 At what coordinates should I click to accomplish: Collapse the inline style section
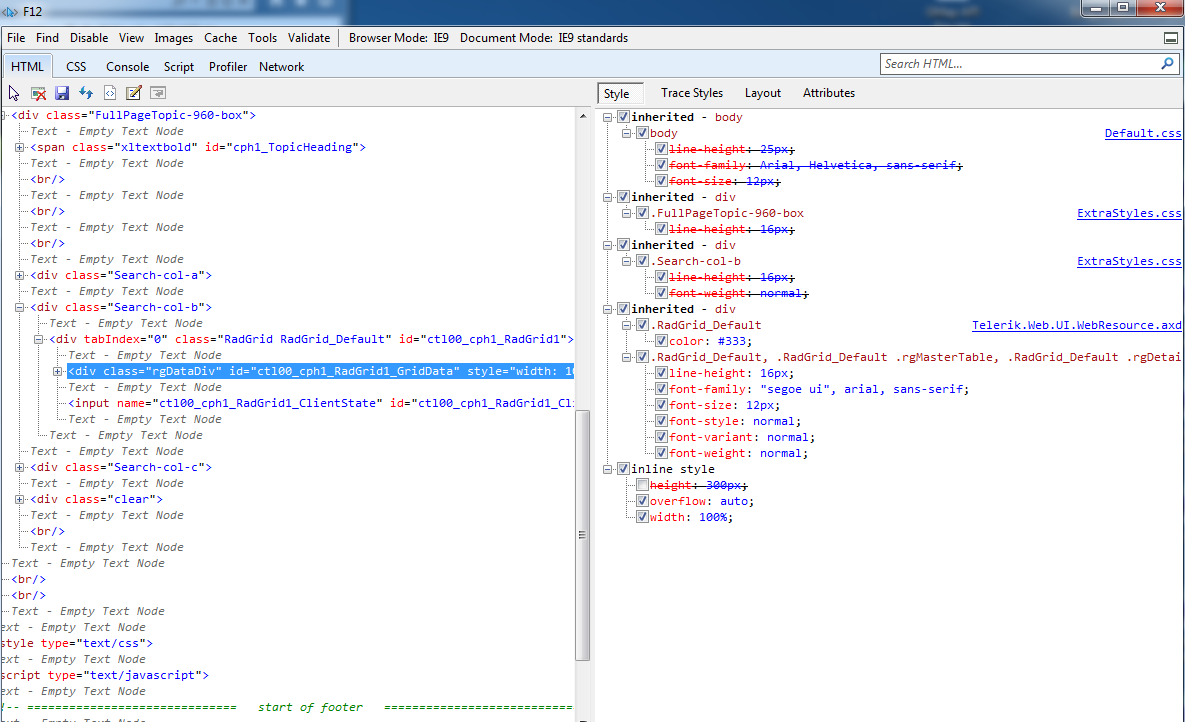pyautogui.click(x=609, y=469)
